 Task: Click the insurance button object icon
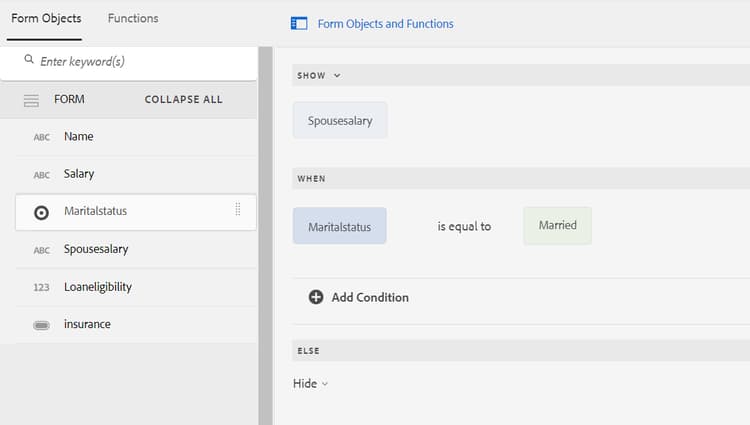42,325
